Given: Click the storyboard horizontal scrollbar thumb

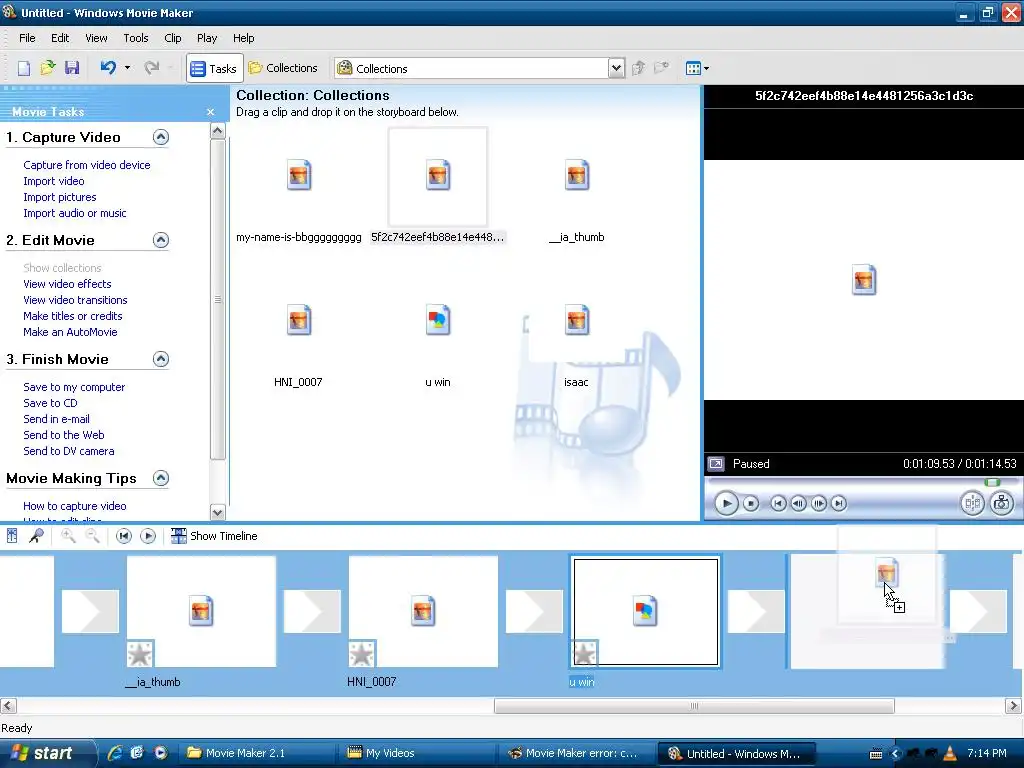Looking at the screenshot, I should [x=694, y=706].
